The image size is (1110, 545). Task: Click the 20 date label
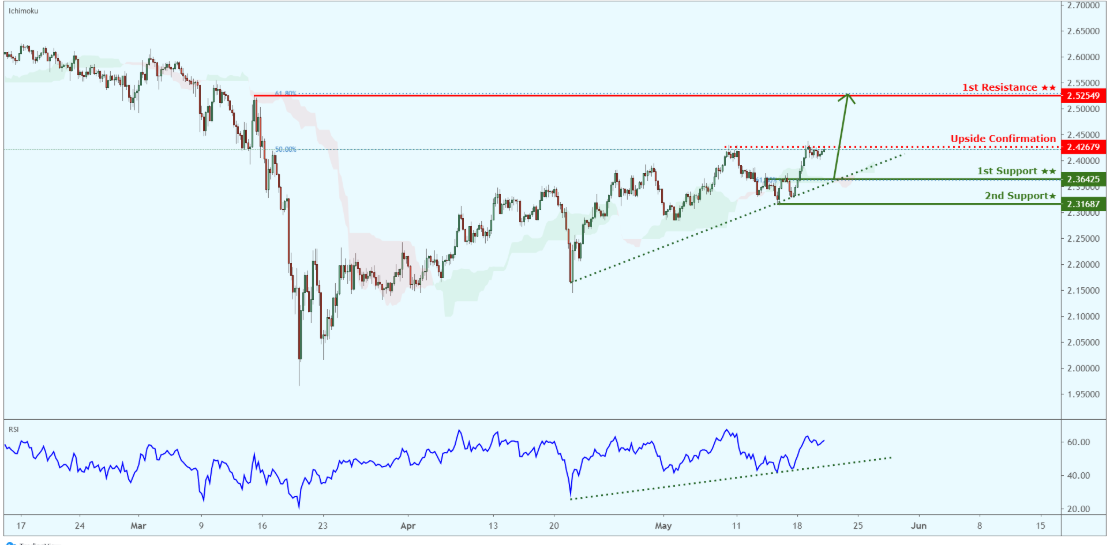[x=554, y=527]
